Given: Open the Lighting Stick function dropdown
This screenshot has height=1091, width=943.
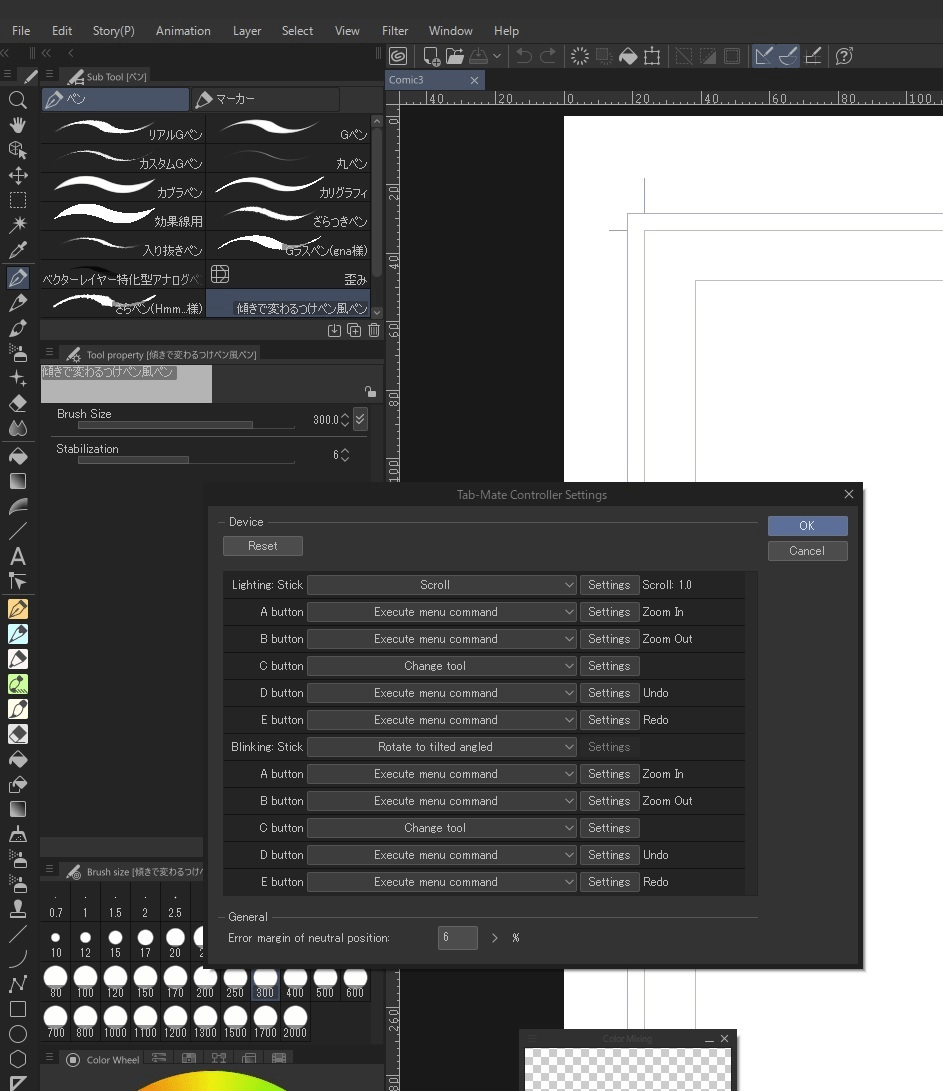Looking at the screenshot, I should coord(442,584).
